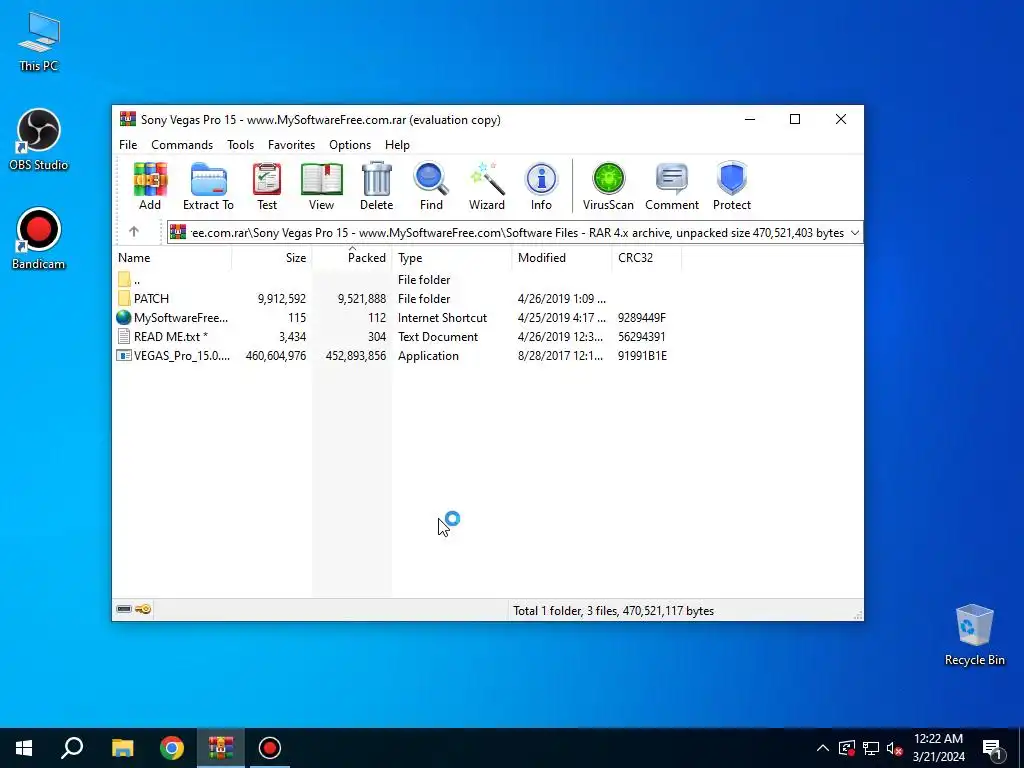Start VirusScan from the toolbar

(x=608, y=186)
